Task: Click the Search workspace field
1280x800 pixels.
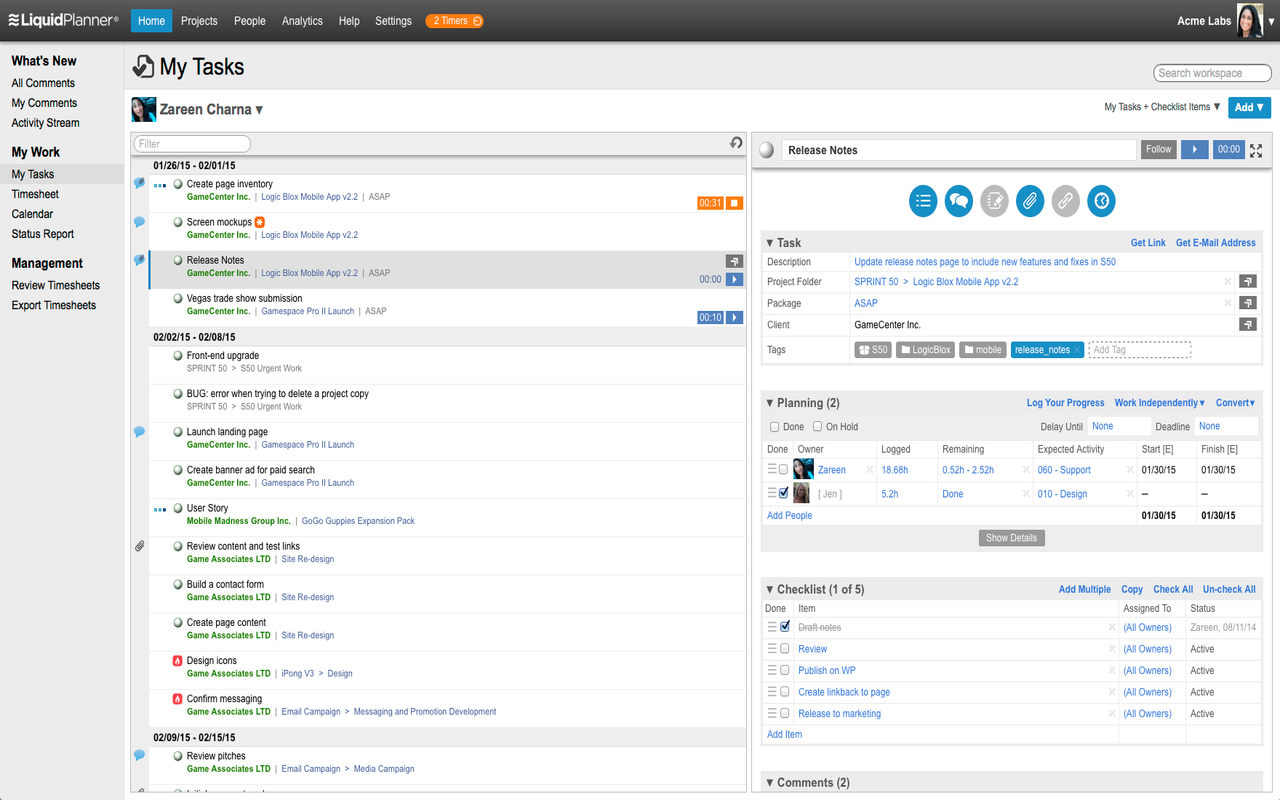Action: (x=1212, y=72)
